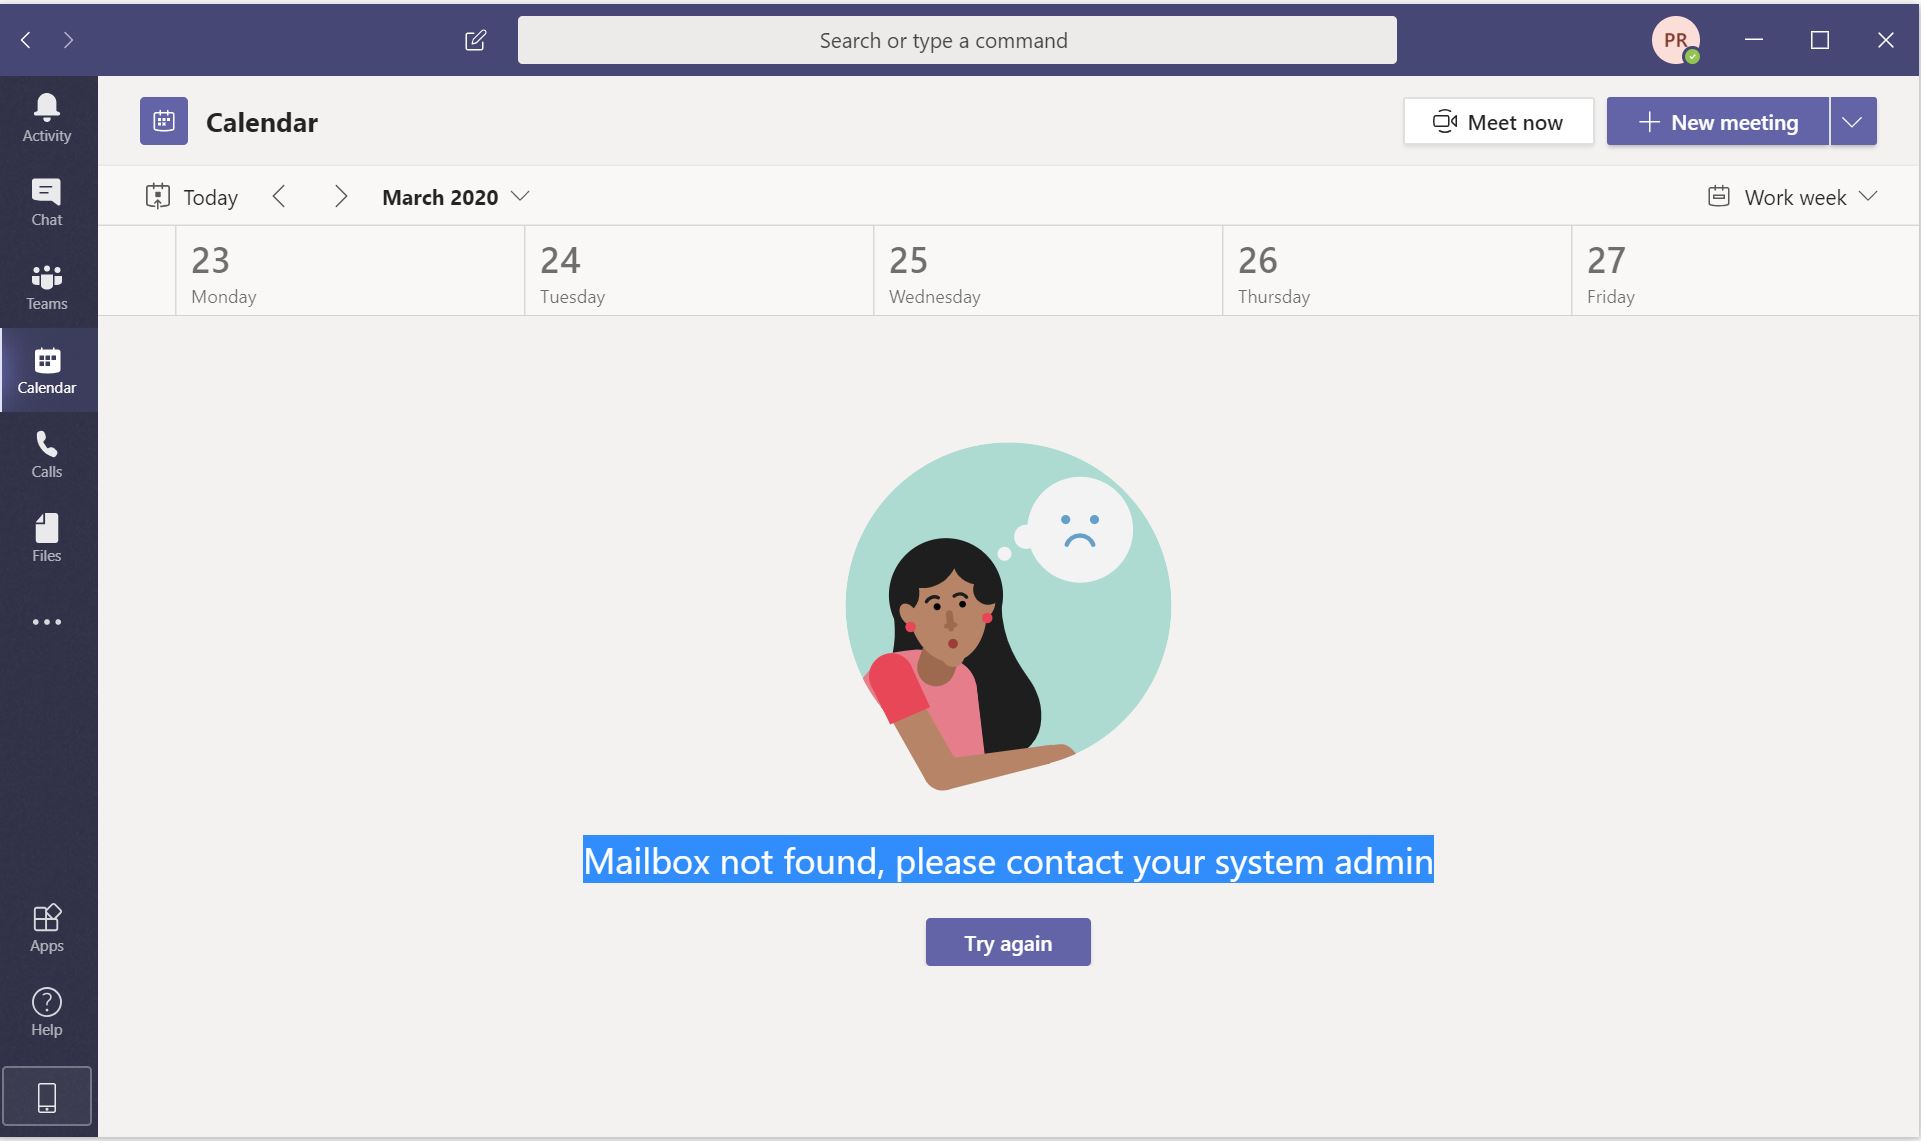Go to next week arrow

pos(340,197)
